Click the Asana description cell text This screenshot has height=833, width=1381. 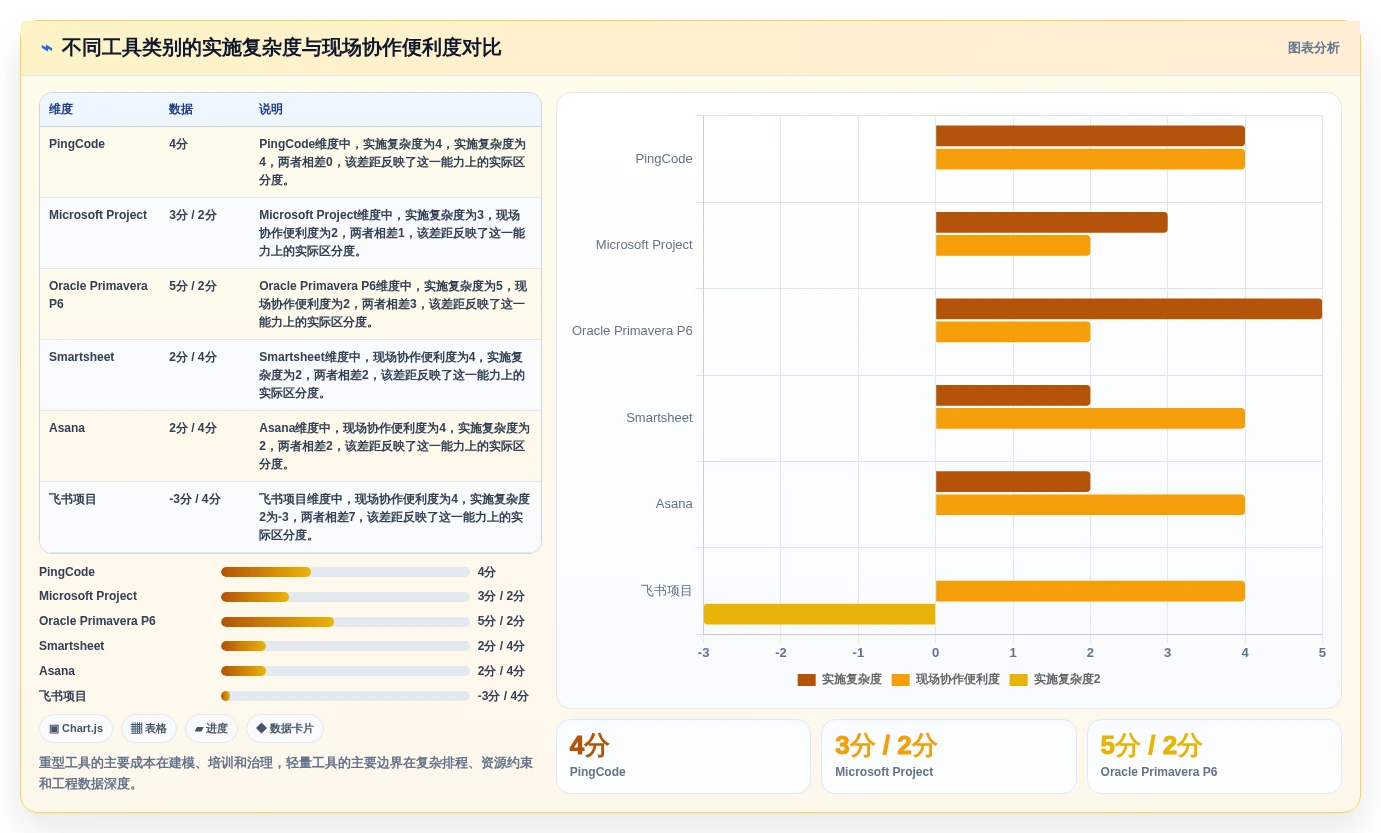pyautogui.click(x=394, y=446)
